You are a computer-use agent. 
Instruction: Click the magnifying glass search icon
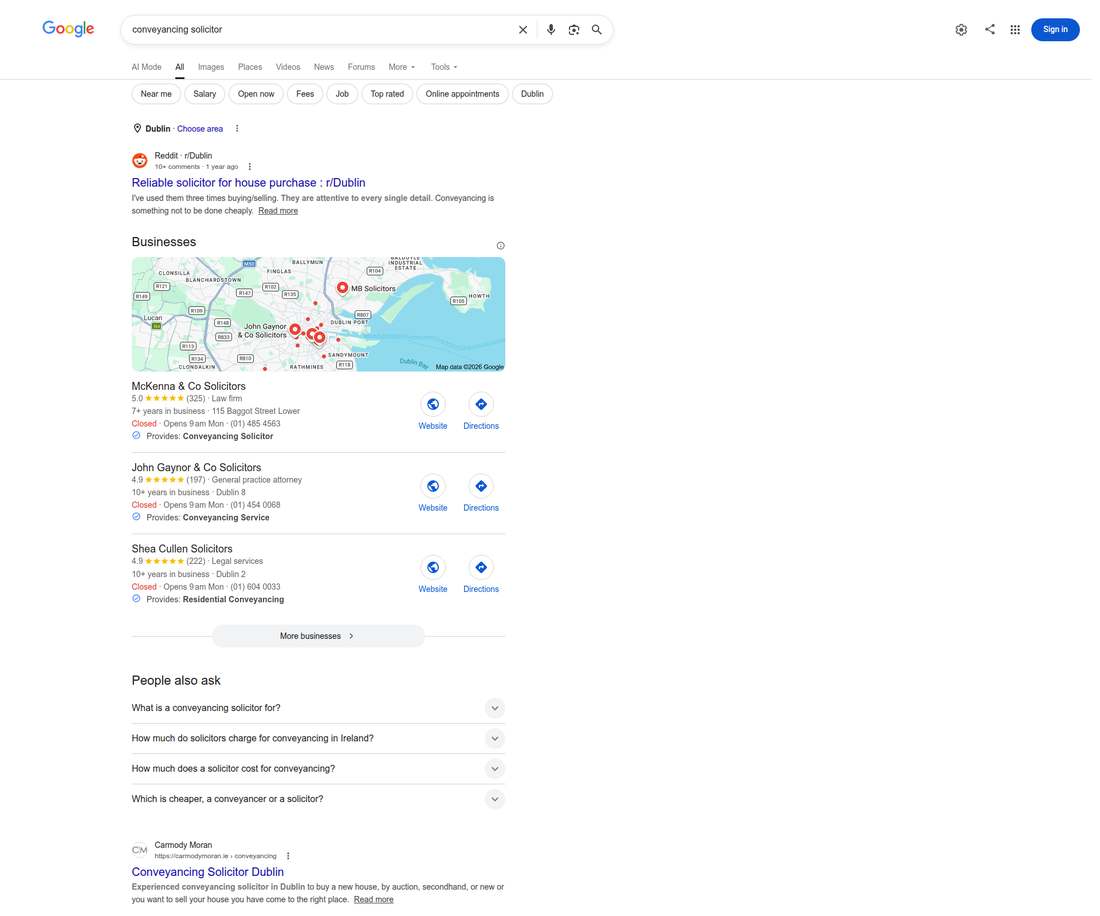tap(596, 29)
